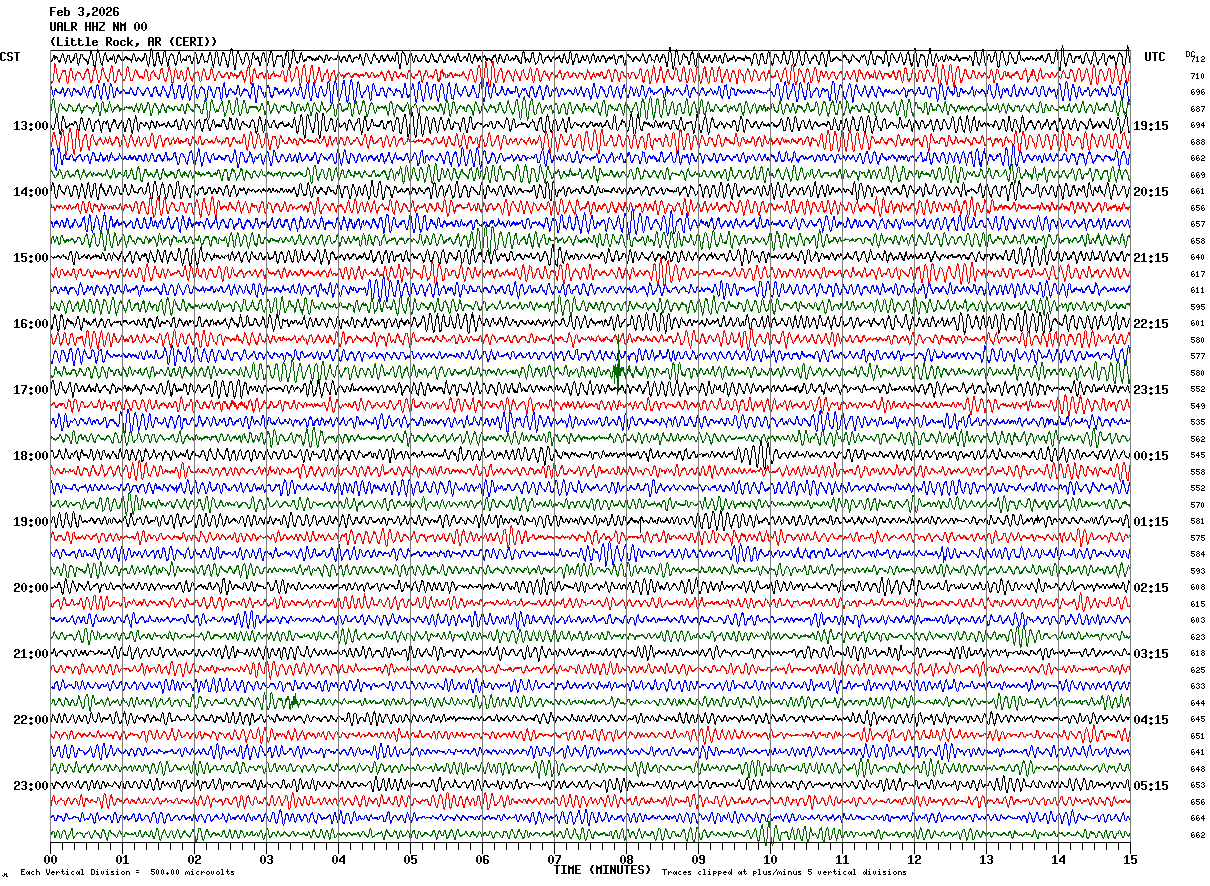Click the 20:15 UTC time label
The image size is (1210, 886).
[x=1151, y=192]
